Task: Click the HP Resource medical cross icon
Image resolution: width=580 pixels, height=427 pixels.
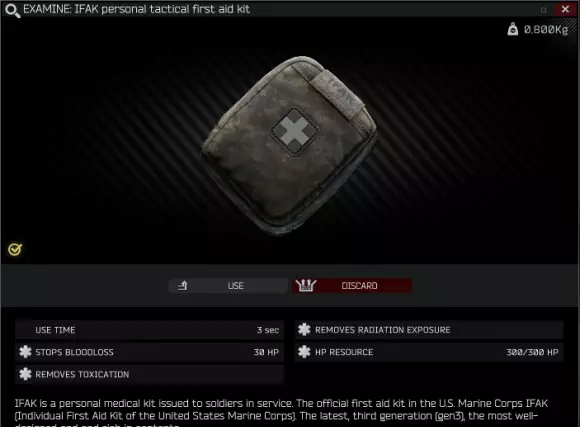Action: point(304,352)
